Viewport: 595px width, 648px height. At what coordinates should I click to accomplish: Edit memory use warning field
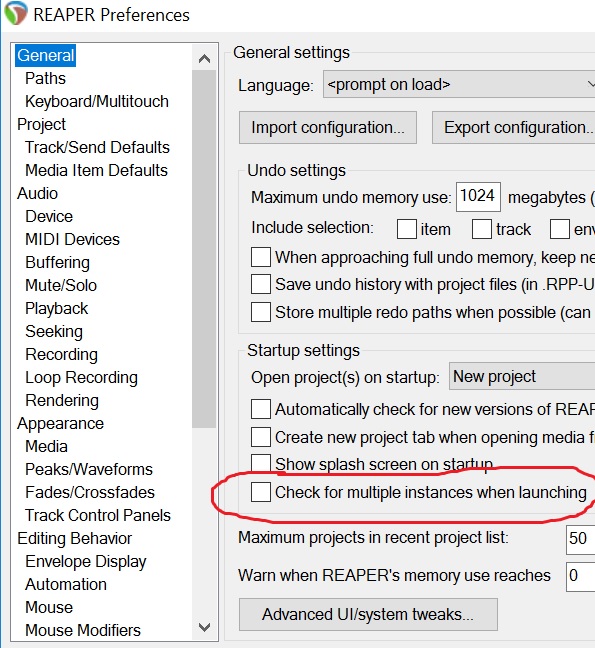click(x=581, y=576)
